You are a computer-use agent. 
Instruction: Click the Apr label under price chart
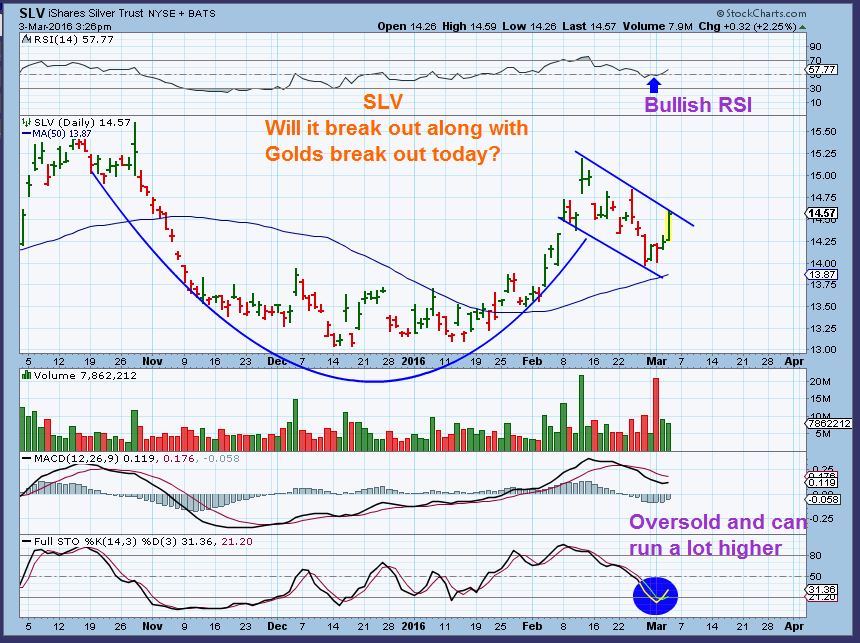click(x=794, y=361)
